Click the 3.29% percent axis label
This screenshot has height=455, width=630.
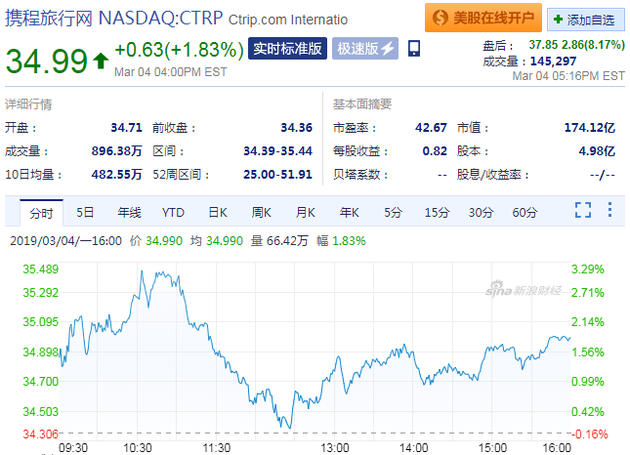587,269
